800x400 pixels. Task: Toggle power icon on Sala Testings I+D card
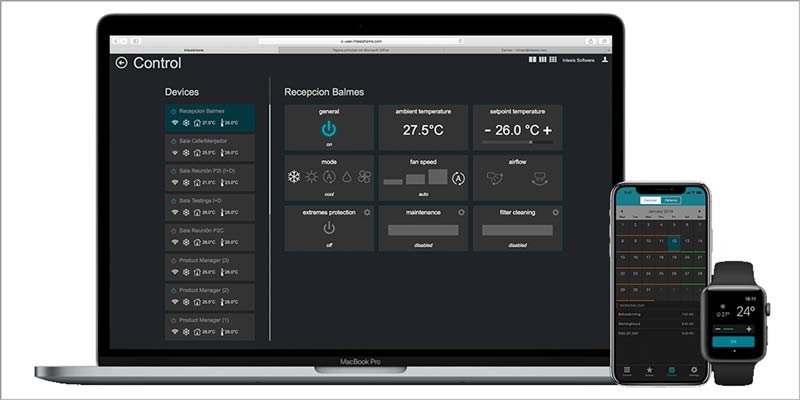pyautogui.click(x=173, y=201)
